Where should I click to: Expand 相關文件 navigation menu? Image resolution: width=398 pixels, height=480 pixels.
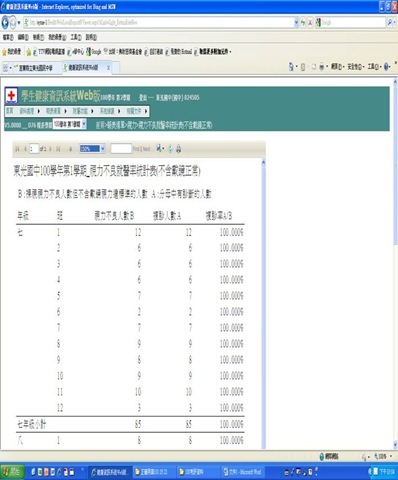(x=137, y=111)
